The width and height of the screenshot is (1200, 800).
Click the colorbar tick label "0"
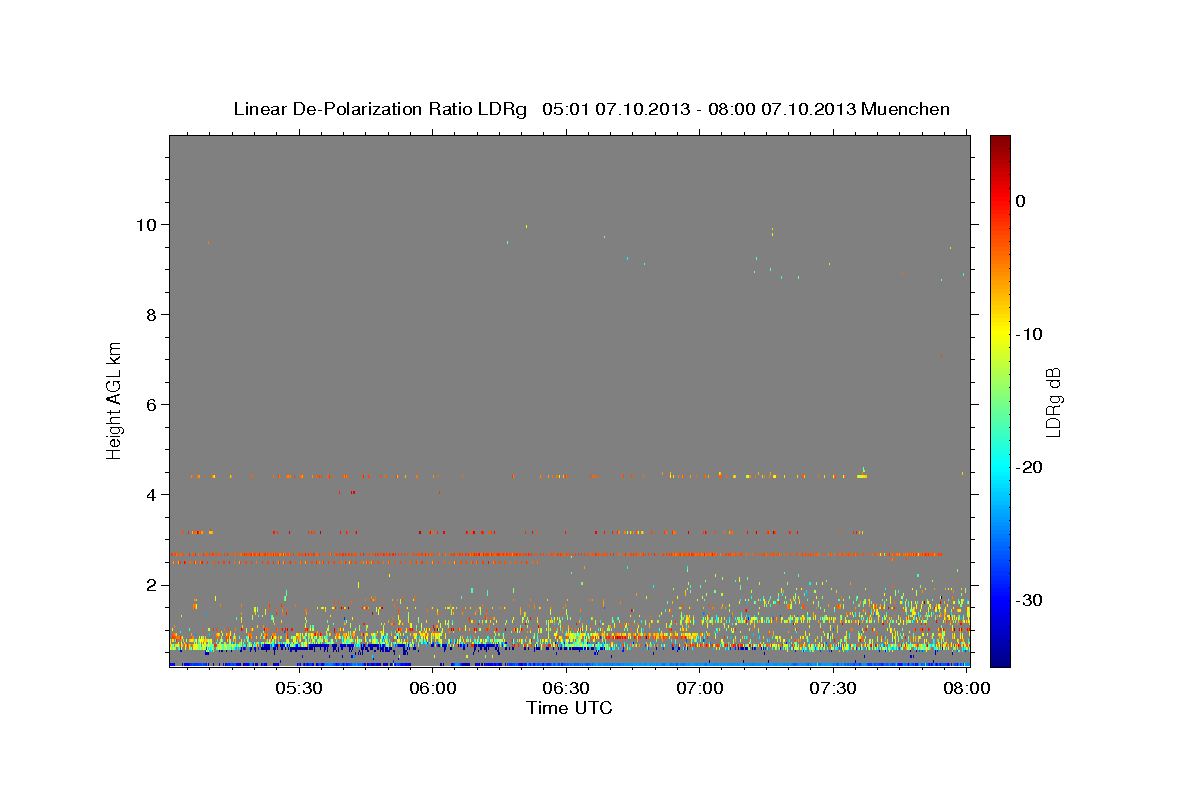pos(1021,201)
